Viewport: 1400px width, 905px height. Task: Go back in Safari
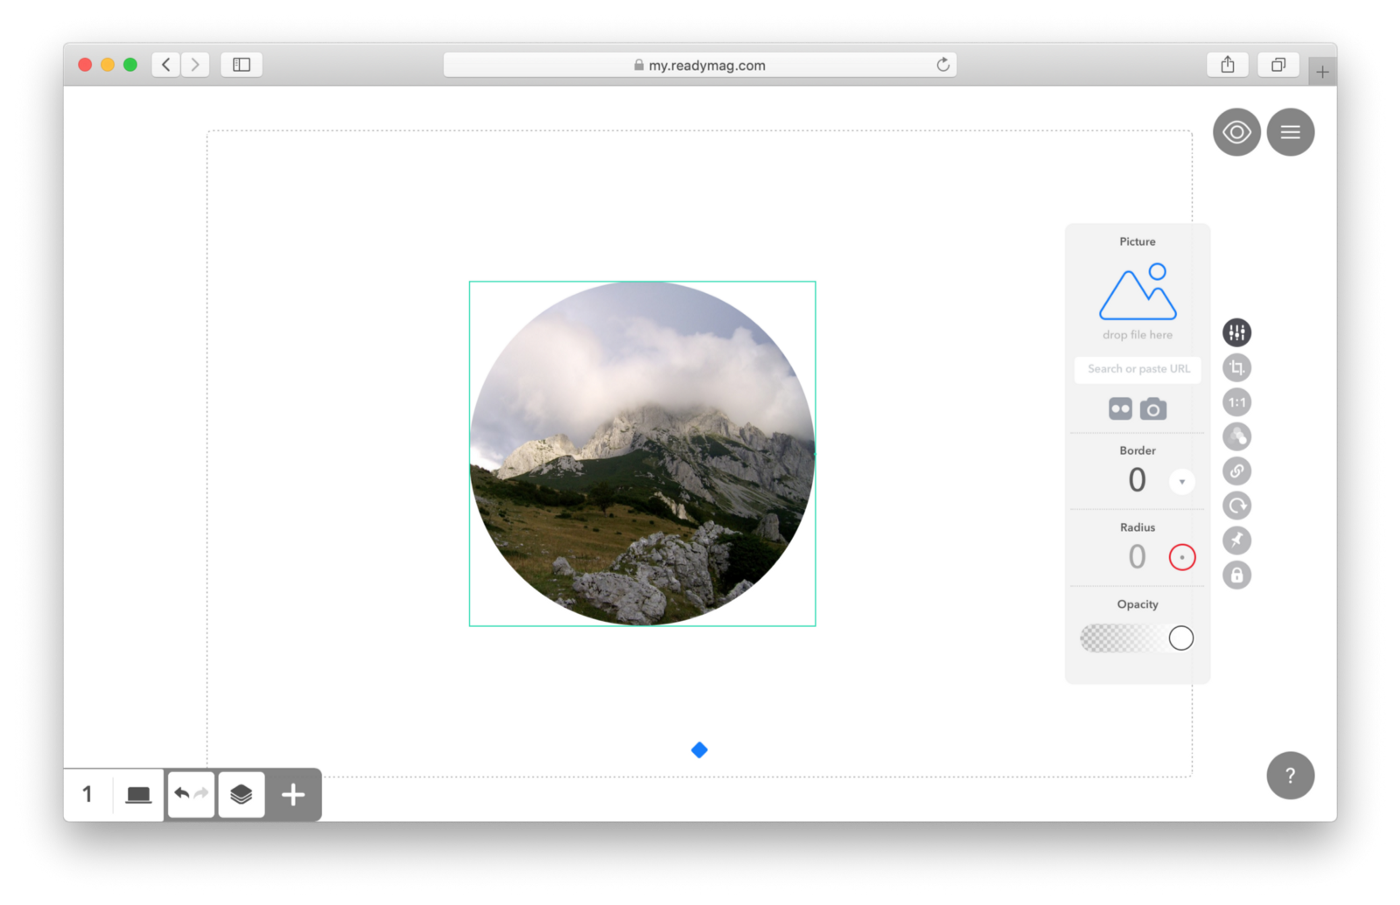(x=166, y=64)
